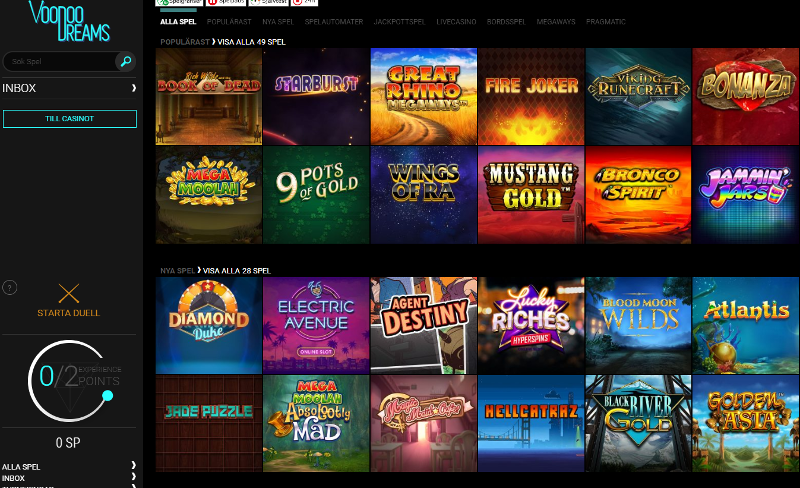The image size is (800, 488).
Task: Expand bottom sidebar Inbox arrow
Action: [134, 476]
